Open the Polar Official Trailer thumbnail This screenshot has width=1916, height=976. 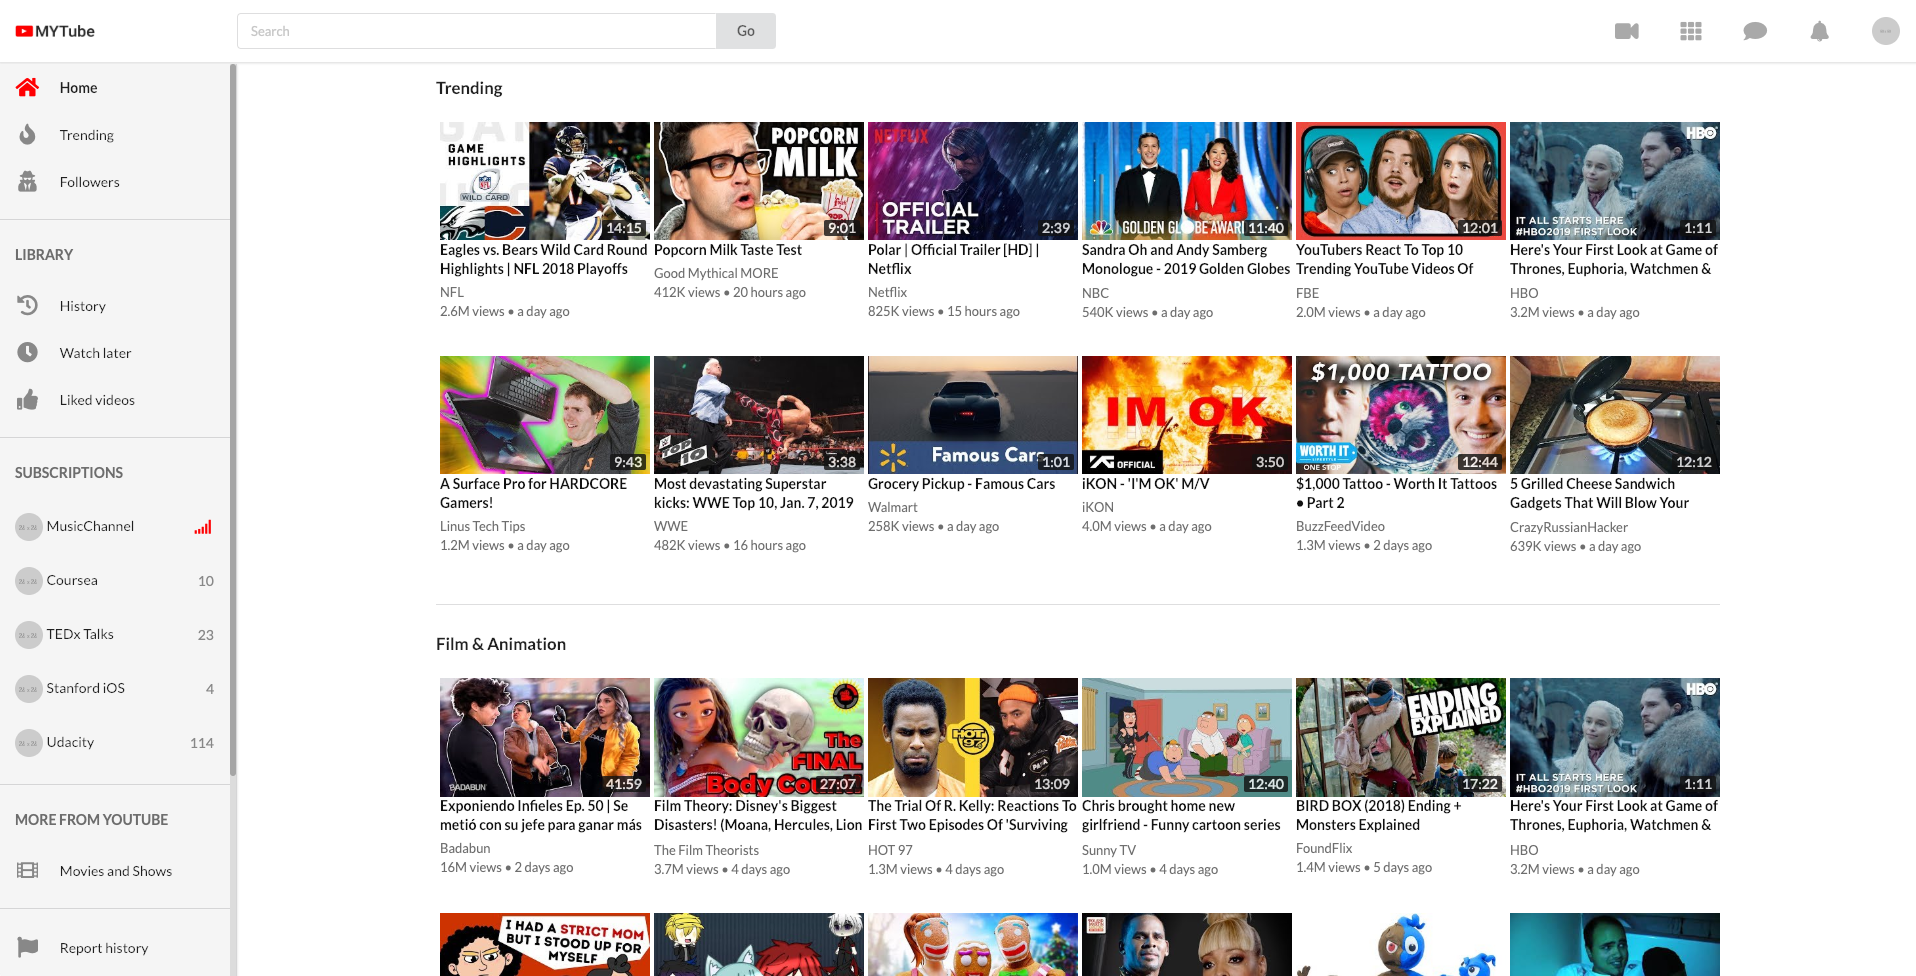pyautogui.click(x=973, y=181)
